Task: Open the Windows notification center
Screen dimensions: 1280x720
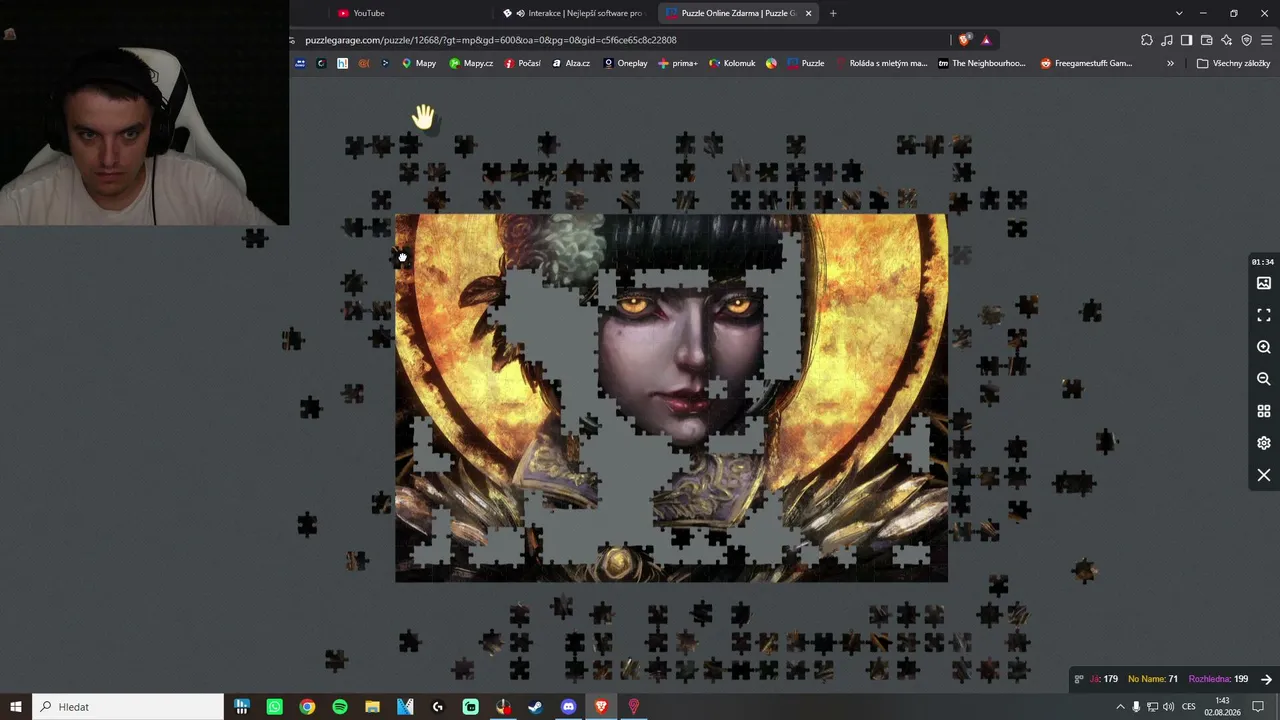Action: 1258,707
